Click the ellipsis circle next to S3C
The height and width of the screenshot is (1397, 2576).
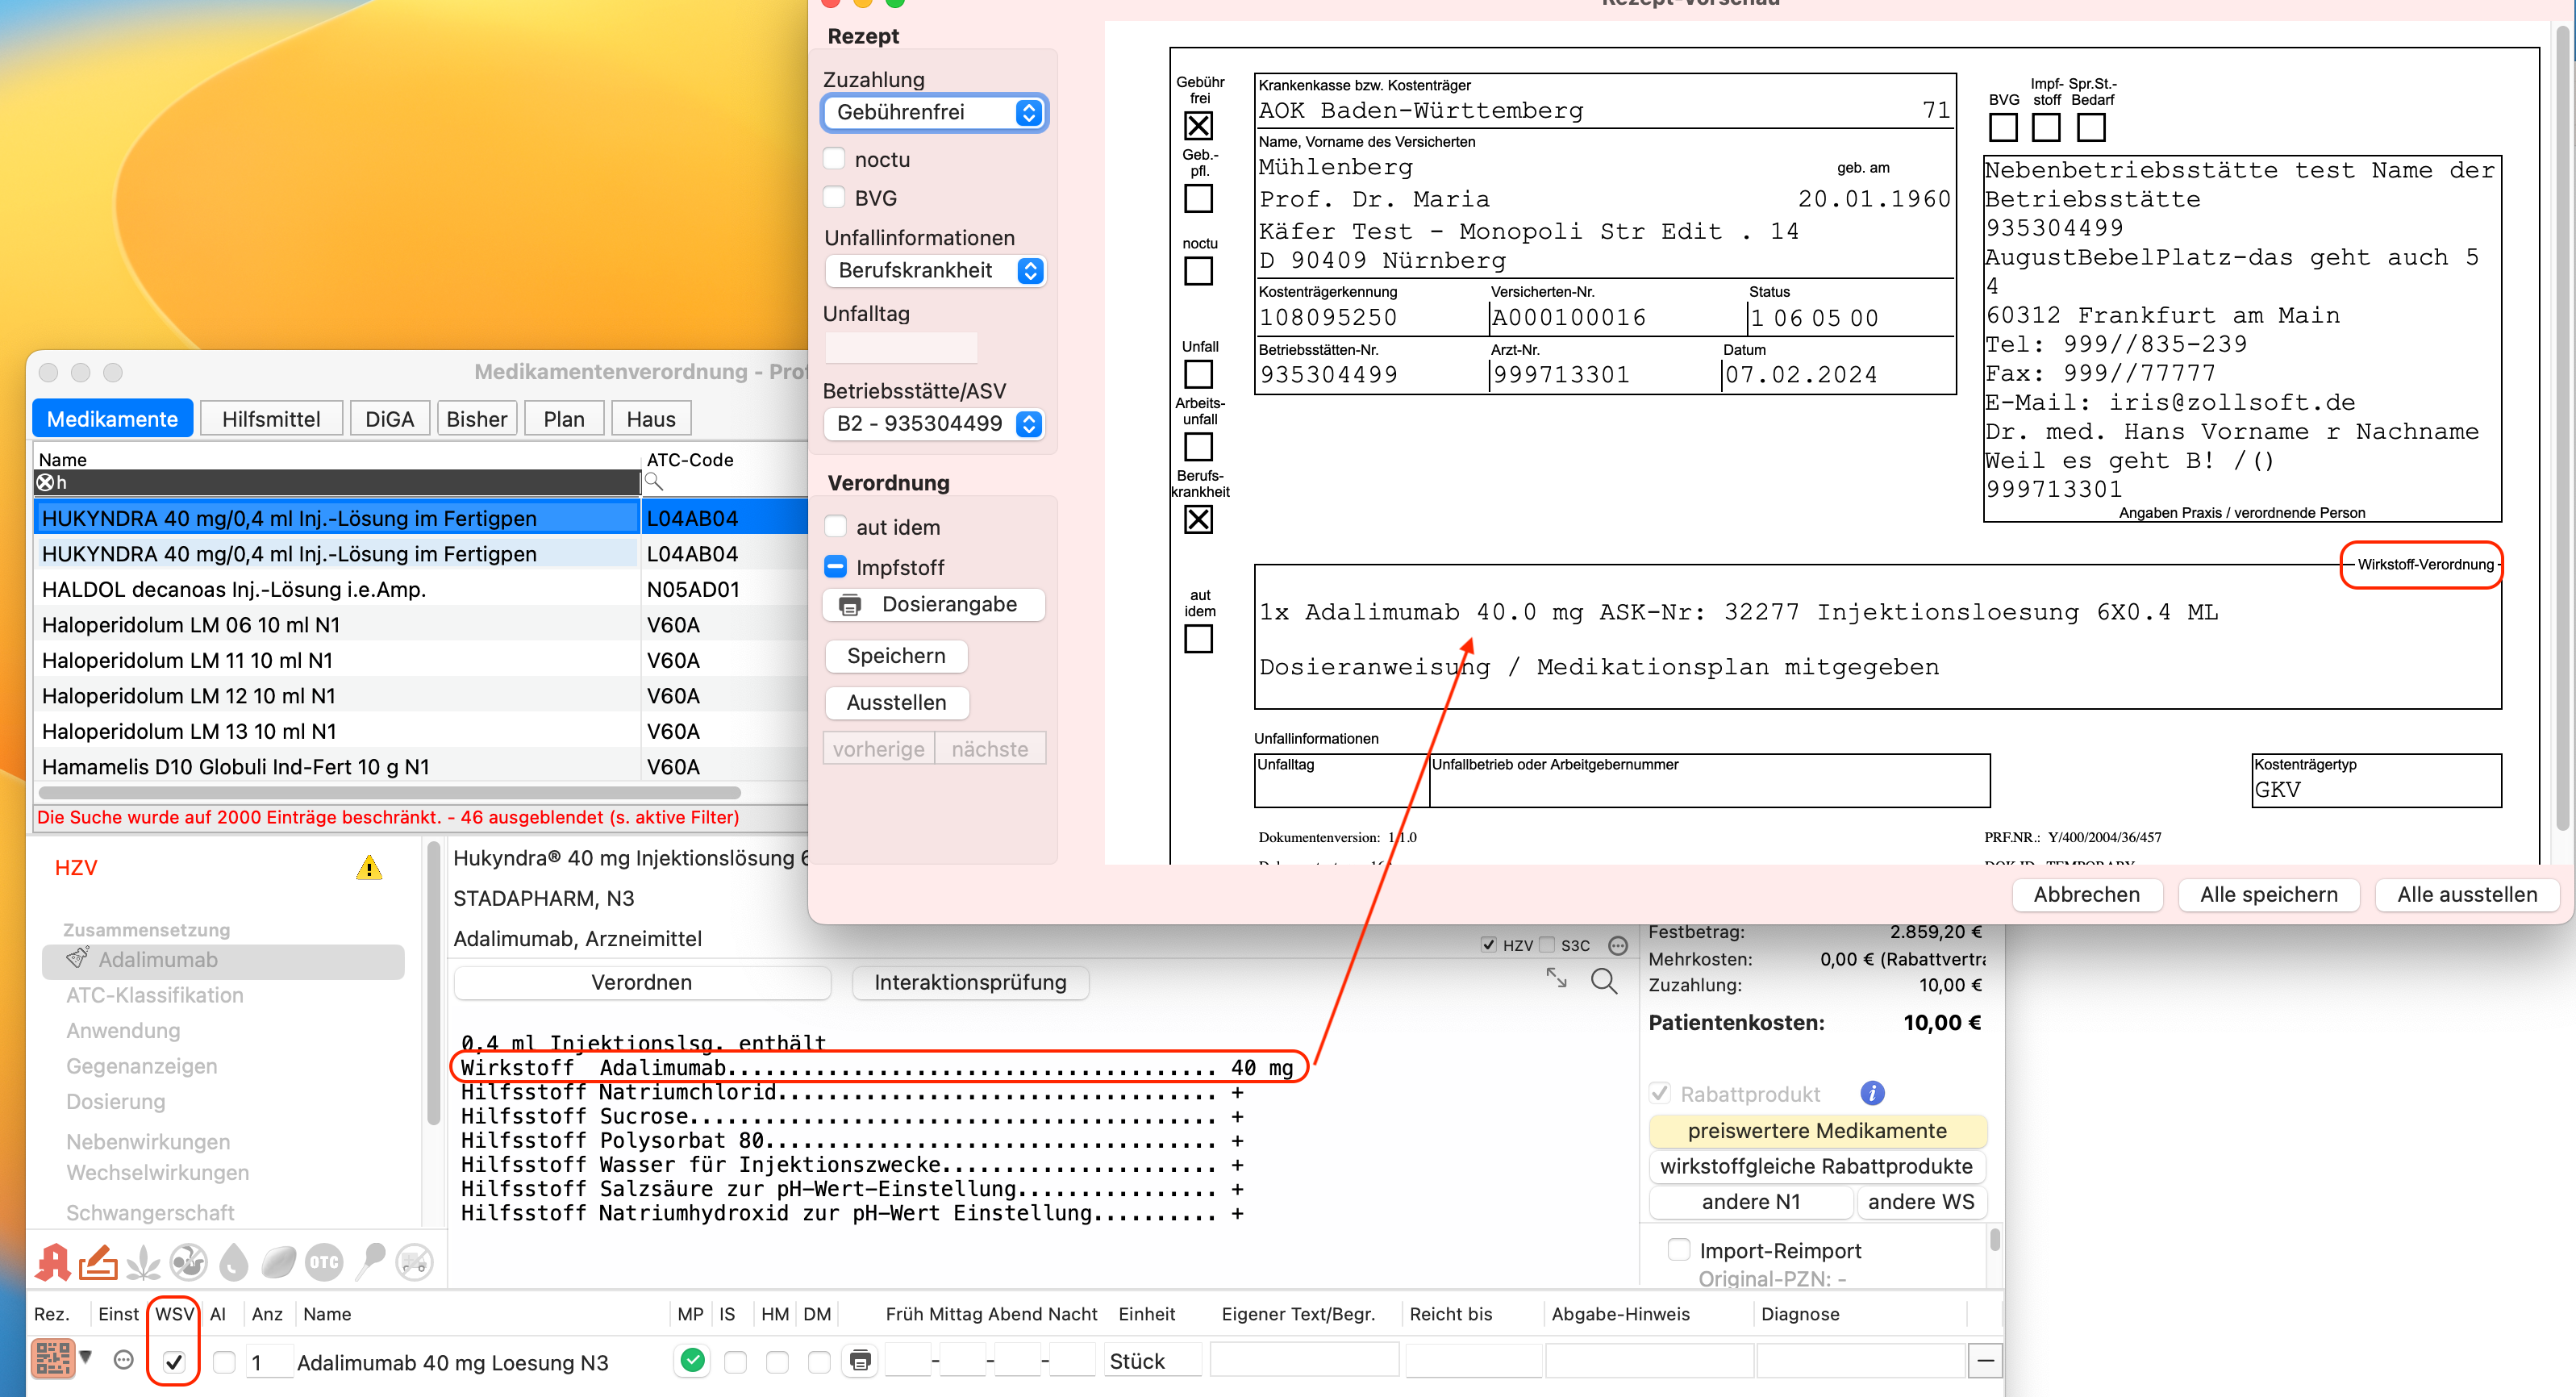coord(1618,945)
